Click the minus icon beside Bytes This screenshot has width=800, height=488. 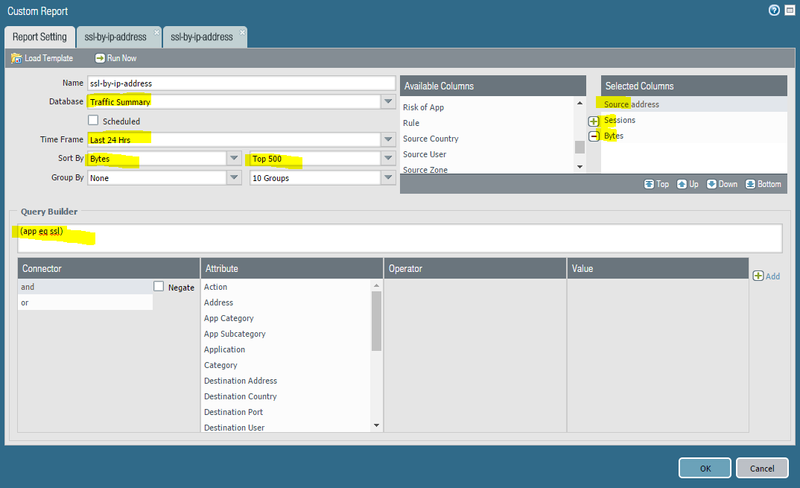(x=594, y=136)
